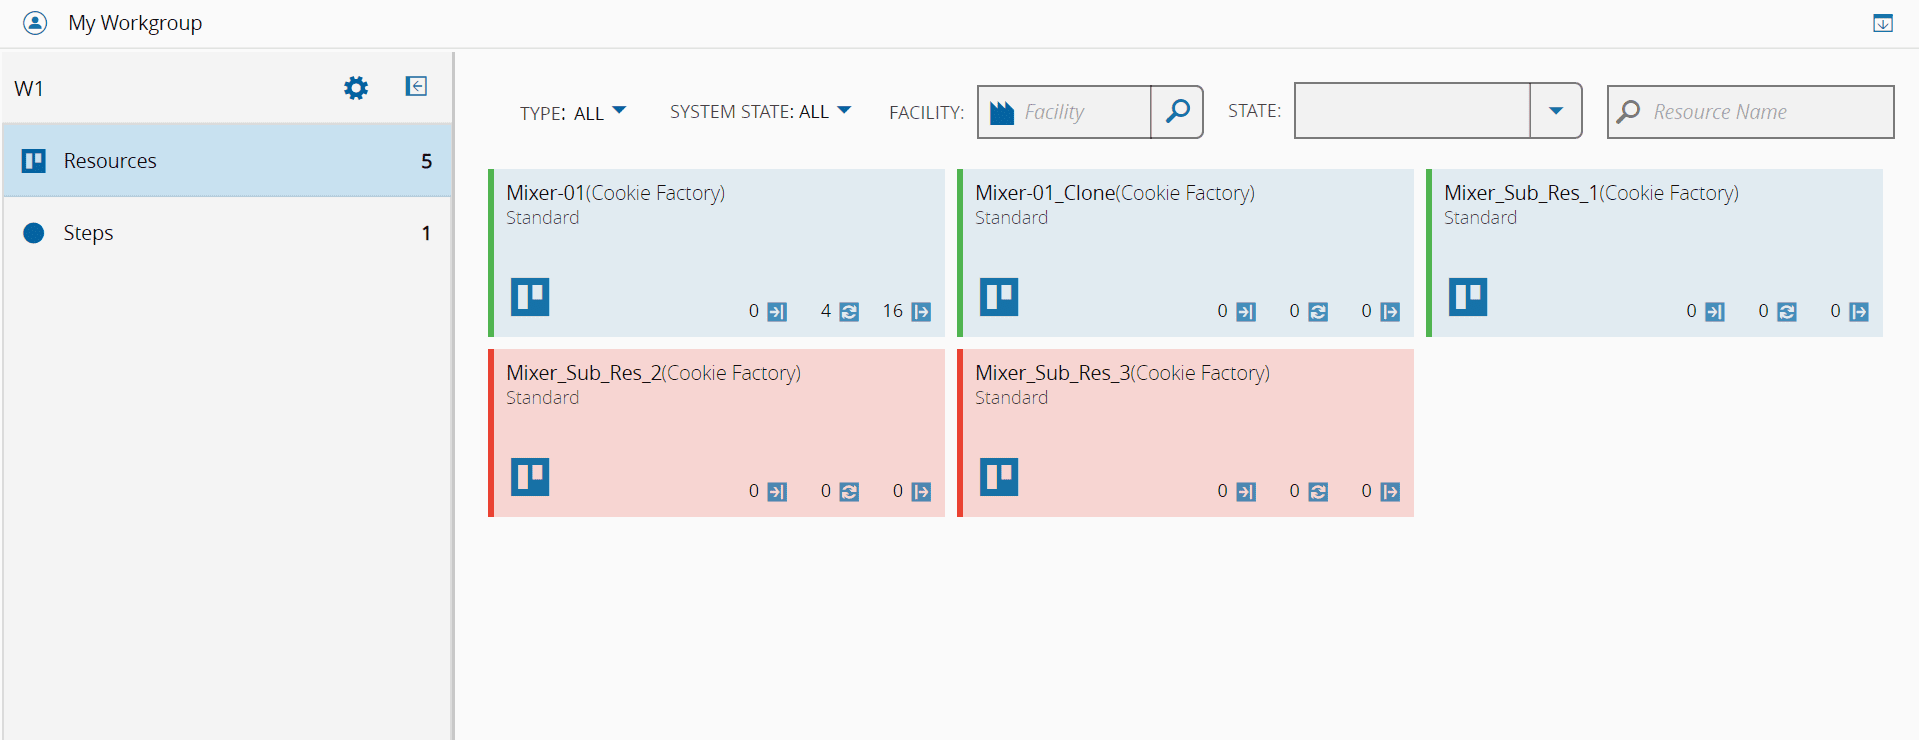Viewport: 1919px width, 740px height.
Task: Click Mixer_Sub_Res_3 in-process count icon
Action: pyautogui.click(x=1318, y=492)
